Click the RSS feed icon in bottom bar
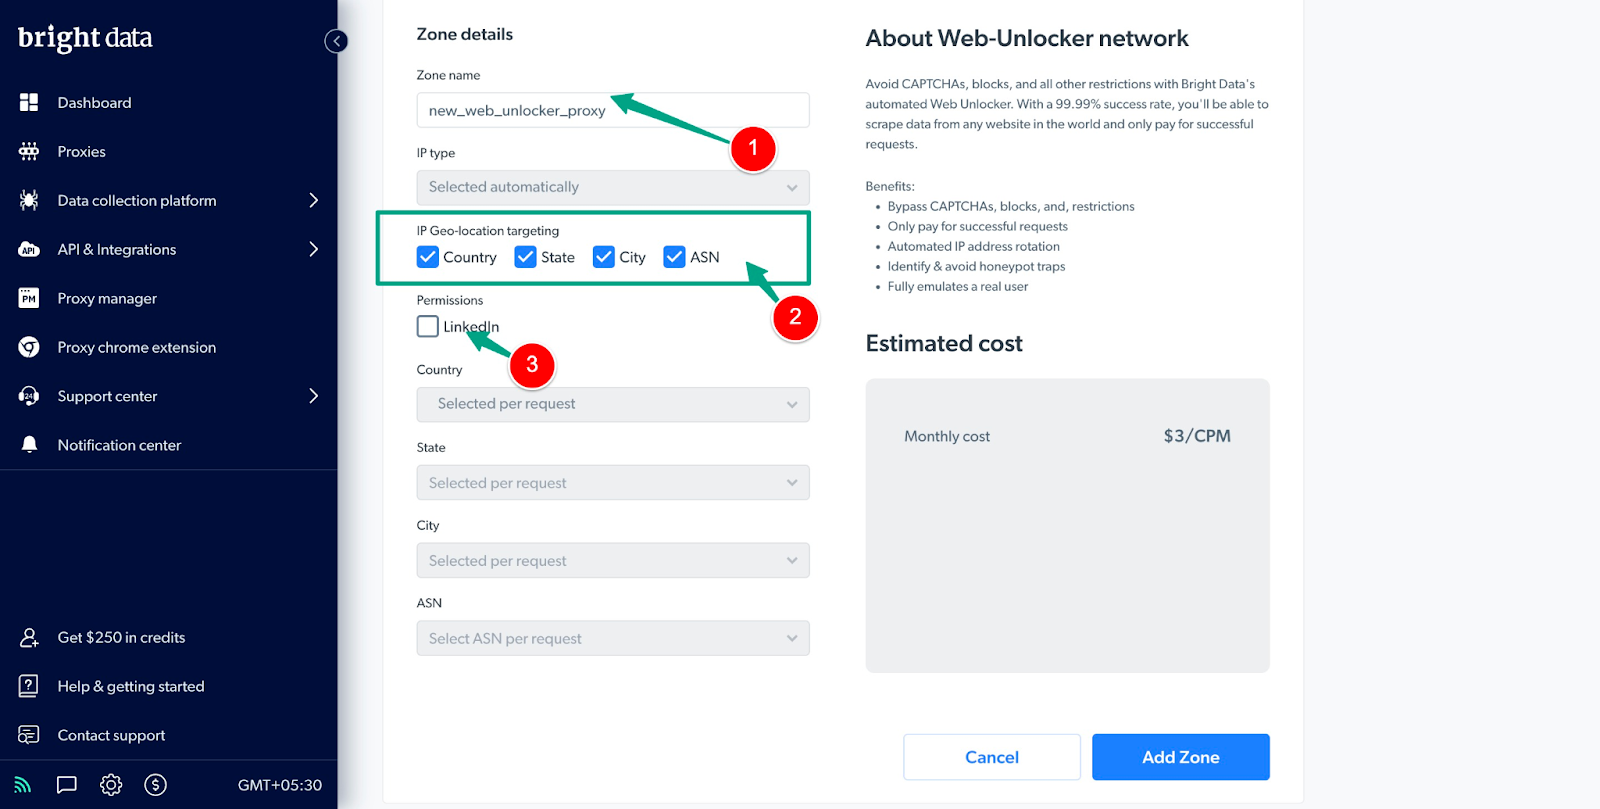This screenshot has width=1600, height=809. (x=23, y=785)
